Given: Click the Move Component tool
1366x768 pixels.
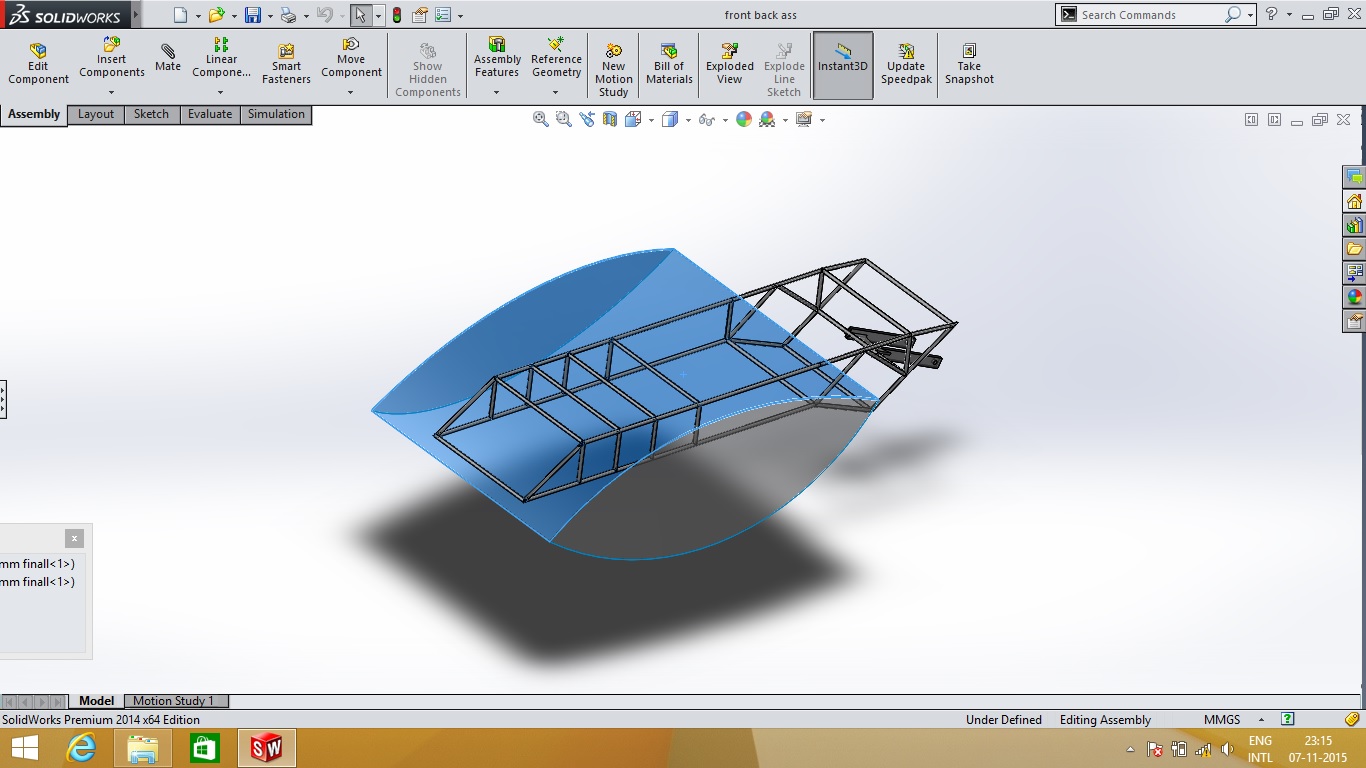Looking at the screenshot, I should [x=351, y=57].
